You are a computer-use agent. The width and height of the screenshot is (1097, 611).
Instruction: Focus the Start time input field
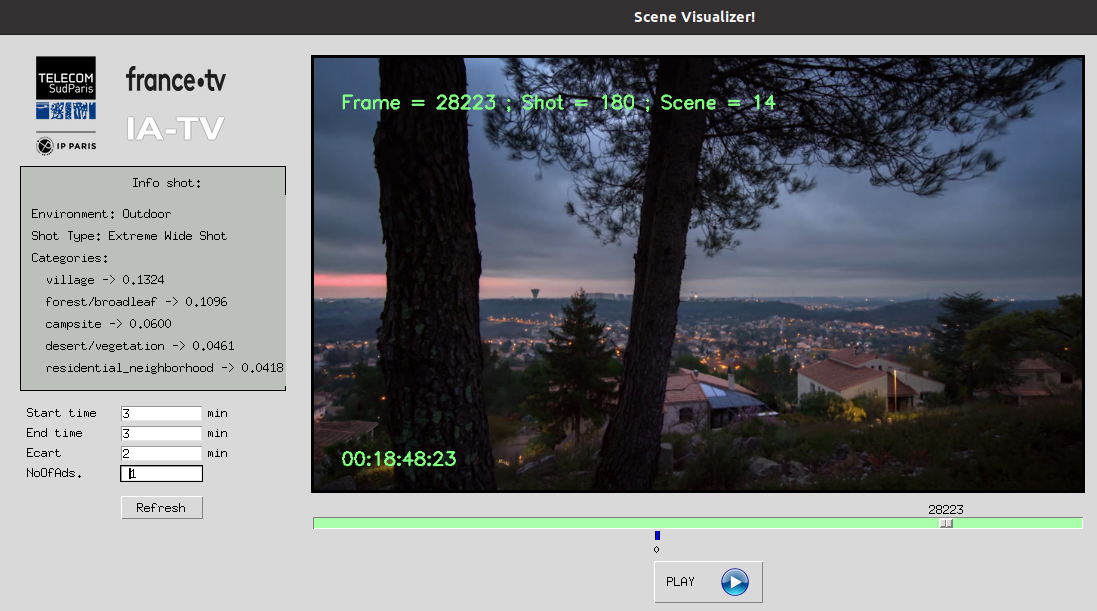point(161,413)
